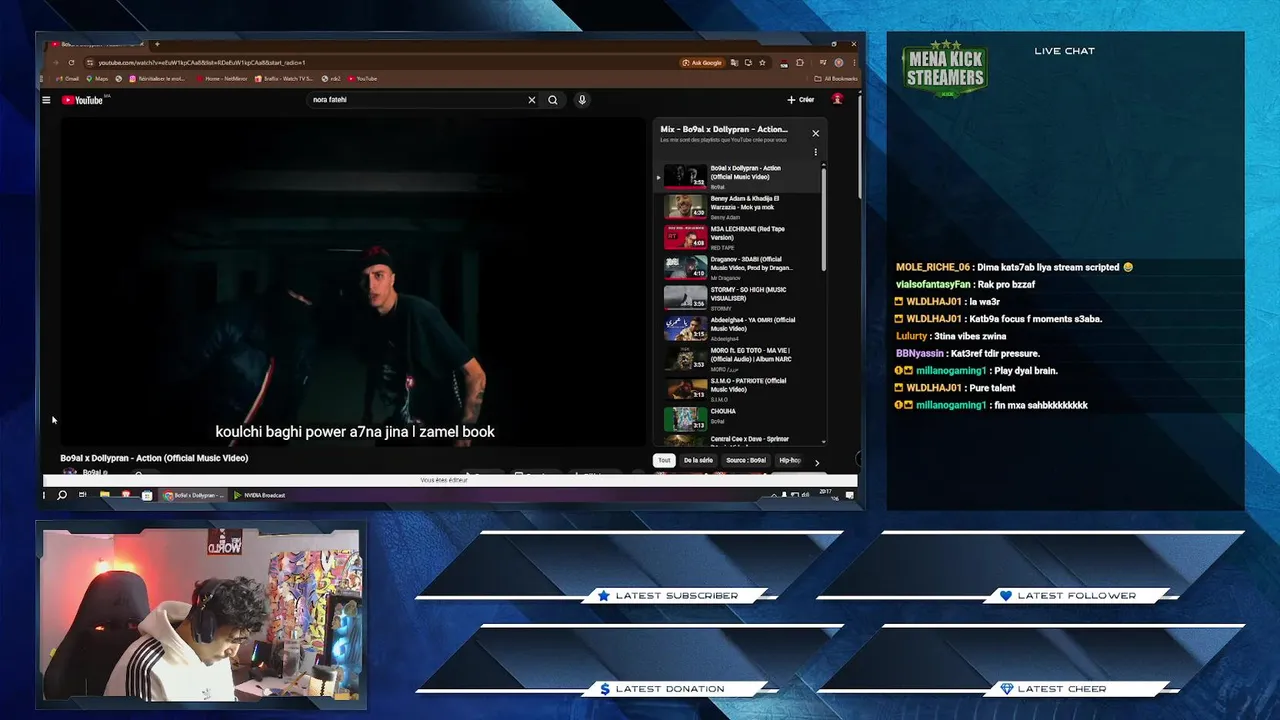
Task: Select 'M3A LECHRANE (Red Tape Version)' playlist item
Action: tap(738, 237)
